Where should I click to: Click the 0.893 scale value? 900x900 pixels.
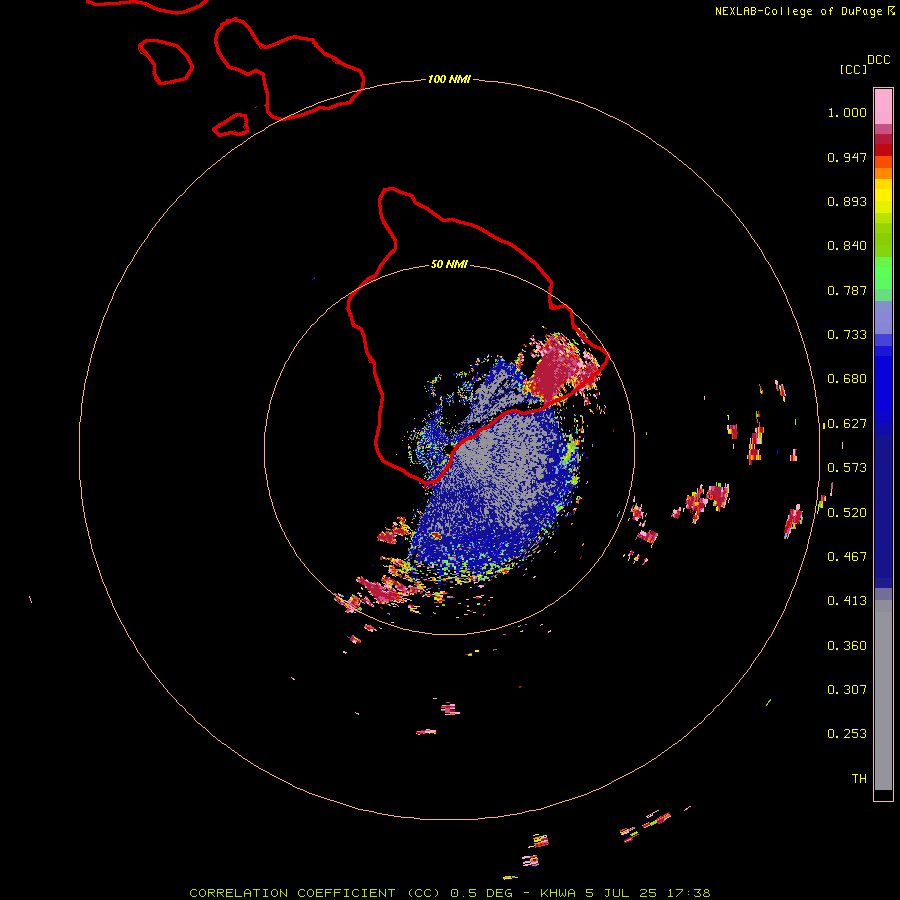point(847,201)
